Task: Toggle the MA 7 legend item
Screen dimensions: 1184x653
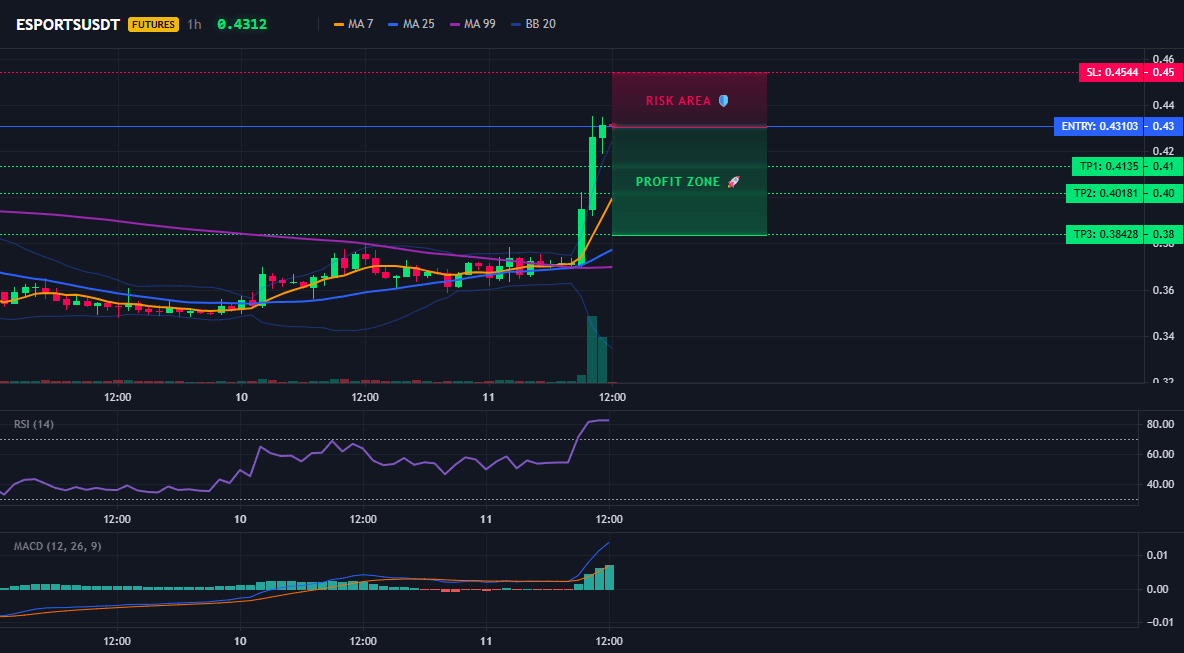Action: pyautogui.click(x=353, y=24)
